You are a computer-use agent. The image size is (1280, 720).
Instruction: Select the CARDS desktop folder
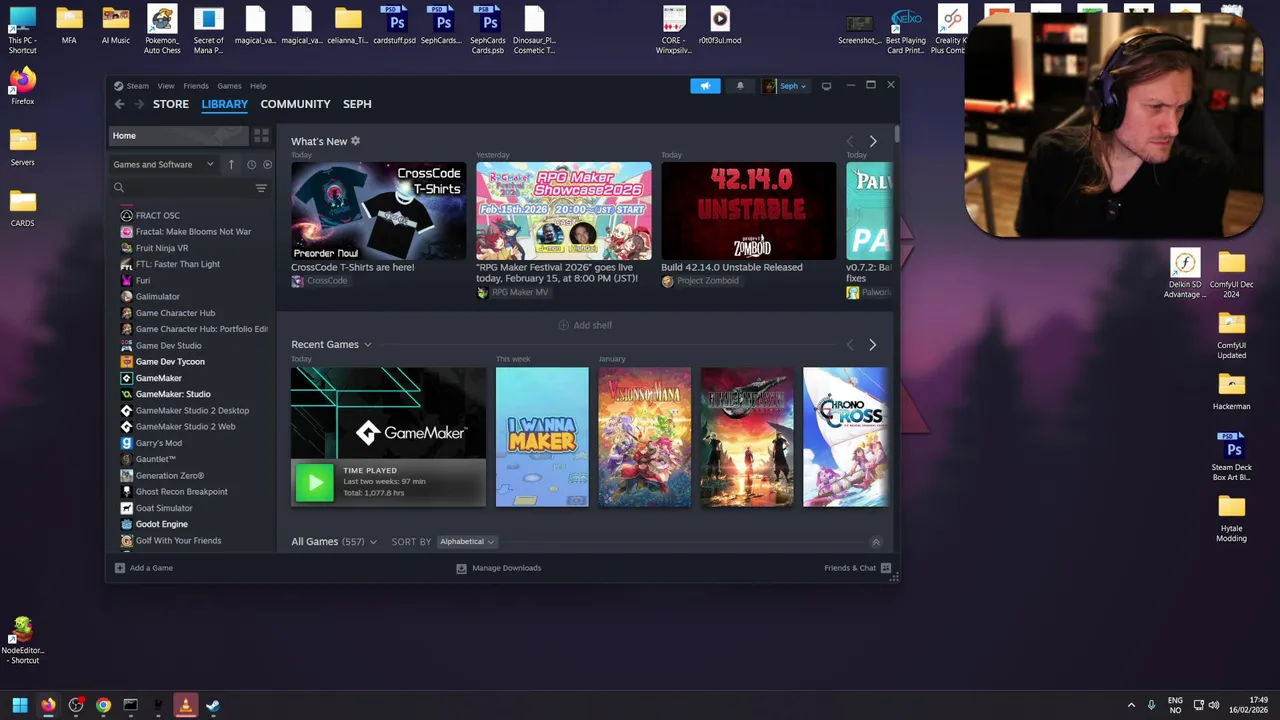(x=22, y=208)
